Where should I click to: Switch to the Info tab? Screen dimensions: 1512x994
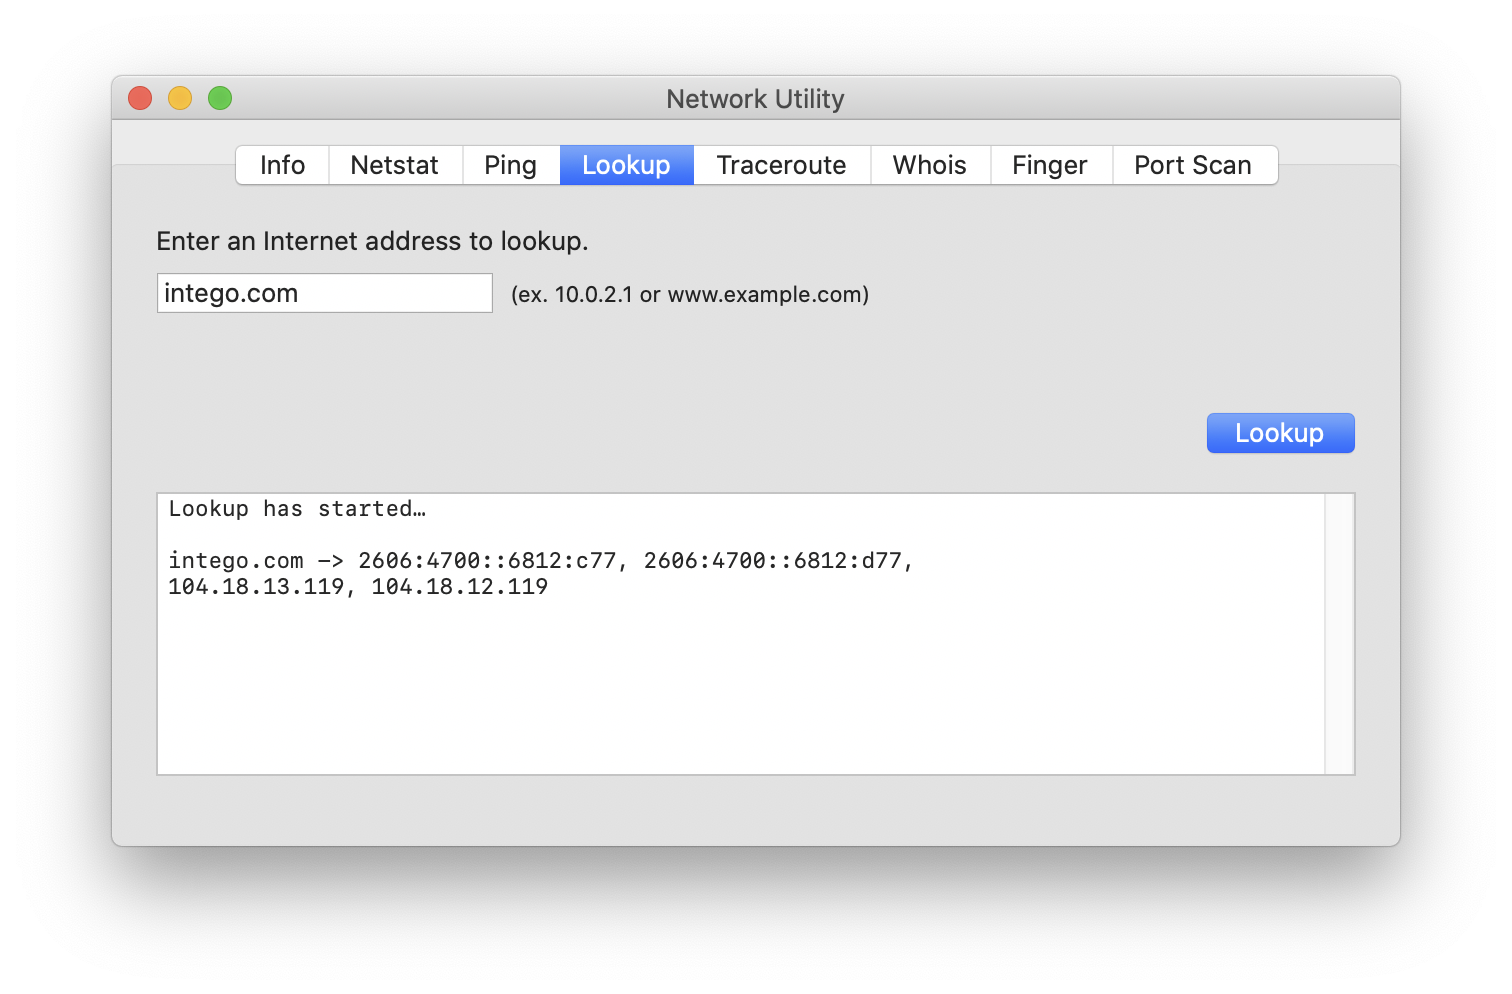[x=283, y=165]
